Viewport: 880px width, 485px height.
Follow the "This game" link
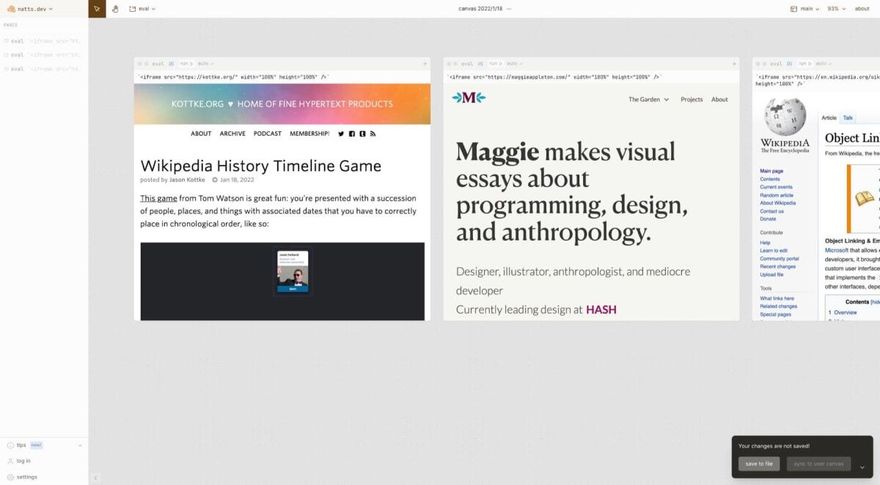coord(159,198)
